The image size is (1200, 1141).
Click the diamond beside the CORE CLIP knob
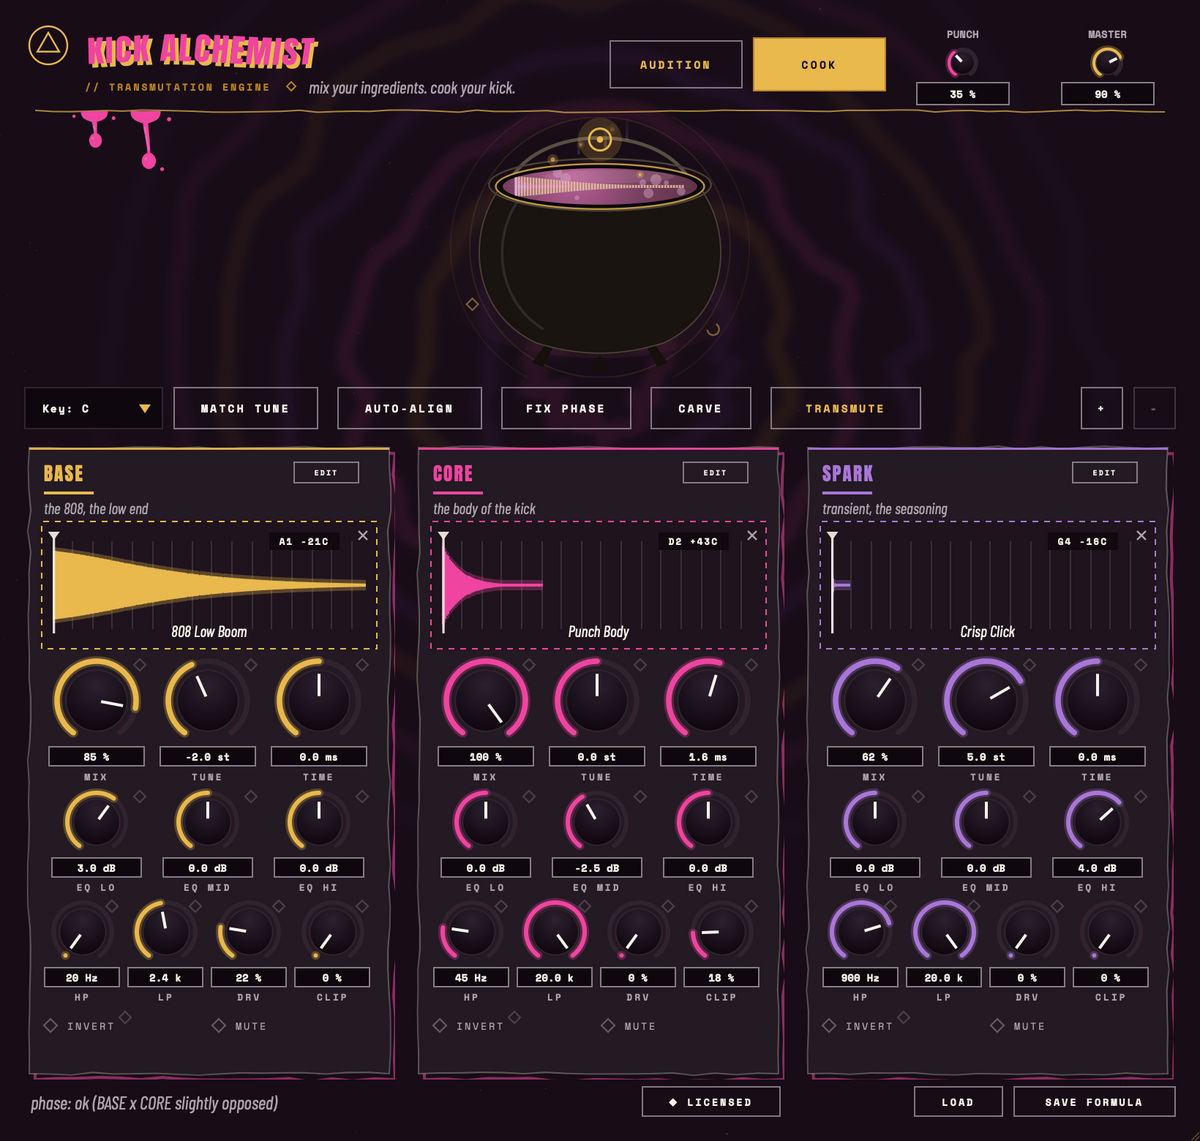751,906
